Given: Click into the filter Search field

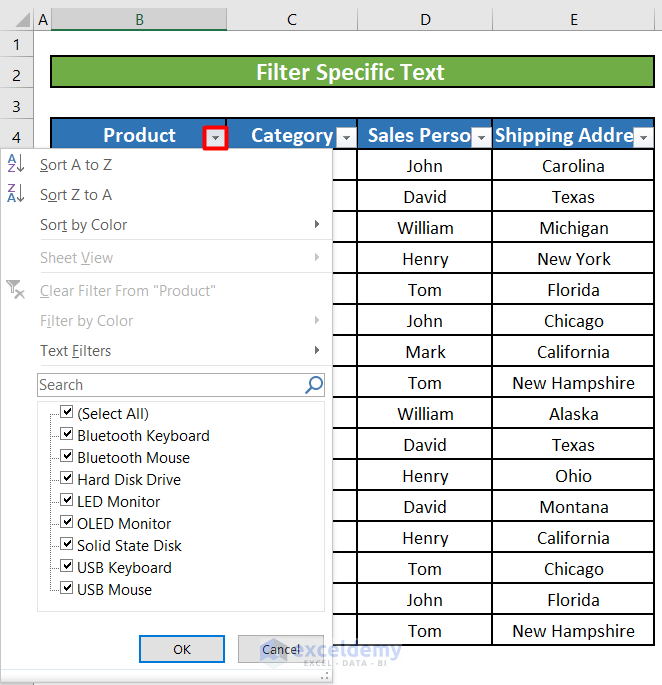Looking at the screenshot, I should [170, 385].
